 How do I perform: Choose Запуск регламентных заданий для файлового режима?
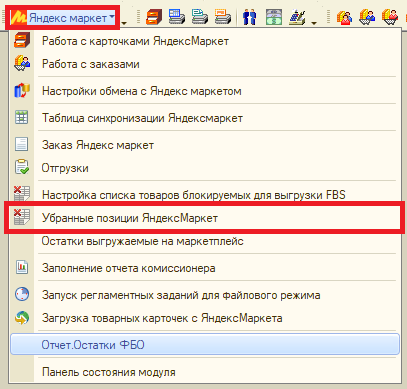pyautogui.click(x=205, y=295)
